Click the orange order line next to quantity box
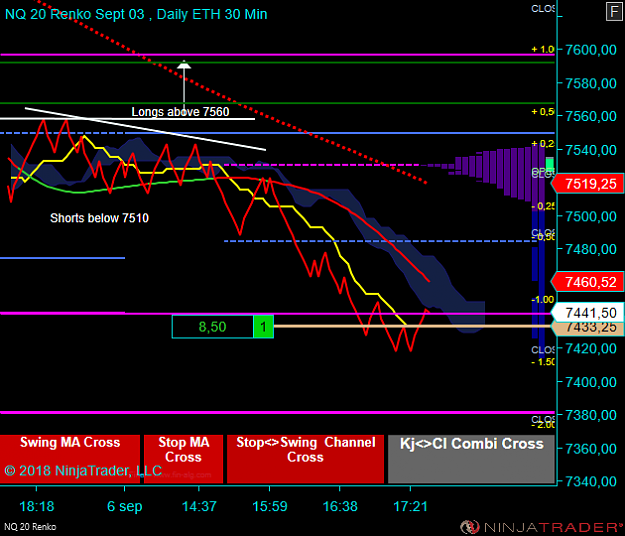 [412, 326]
